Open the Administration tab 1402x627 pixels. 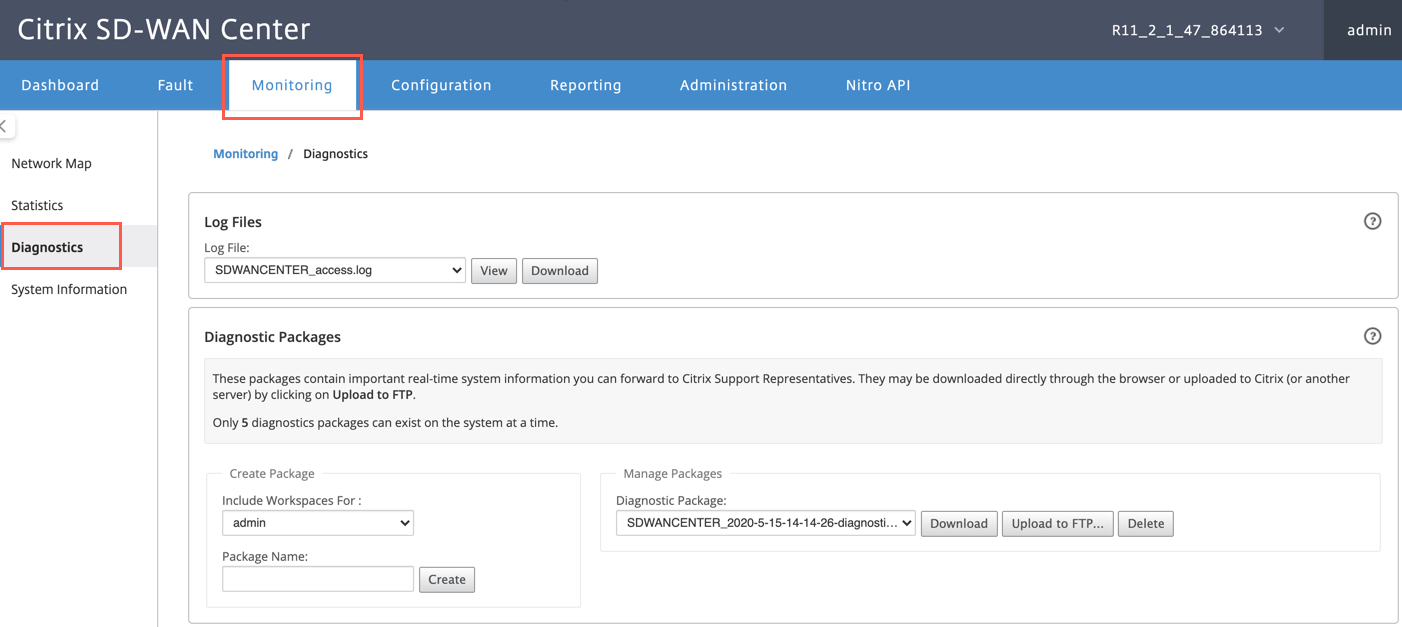coord(733,85)
